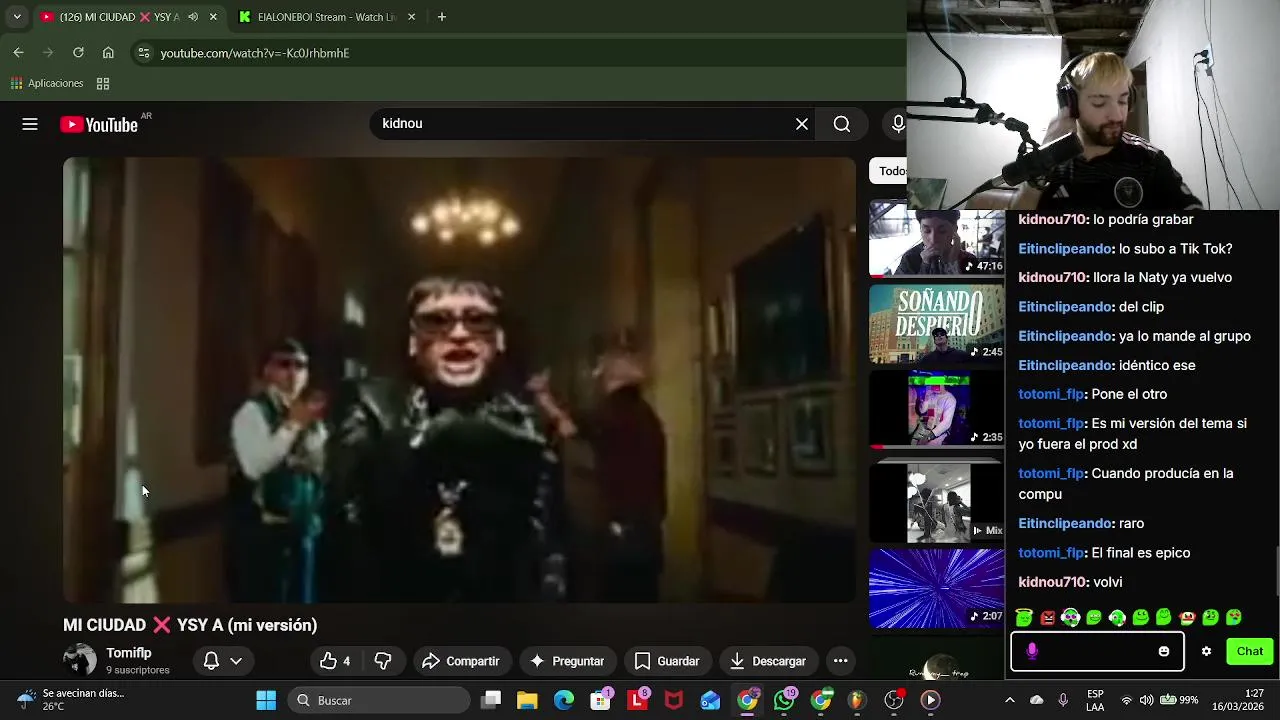Viewport: 1280px width, 720px height.
Task: Open Task View on taskbar
Action: [491, 700]
